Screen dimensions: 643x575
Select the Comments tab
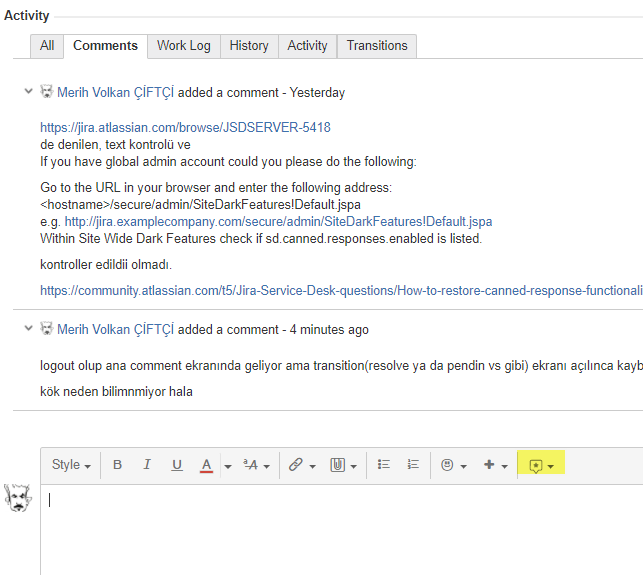pyautogui.click(x=105, y=46)
